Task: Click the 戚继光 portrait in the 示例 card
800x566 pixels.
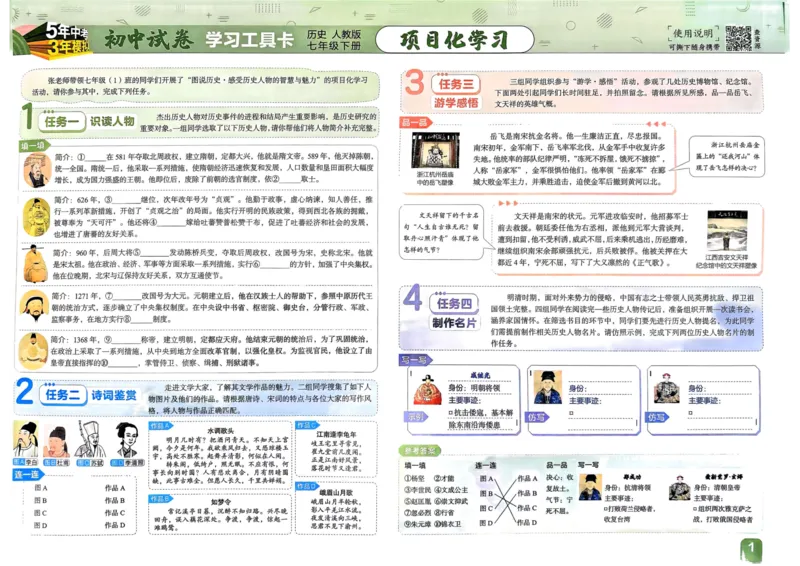Action: click(427, 389)
